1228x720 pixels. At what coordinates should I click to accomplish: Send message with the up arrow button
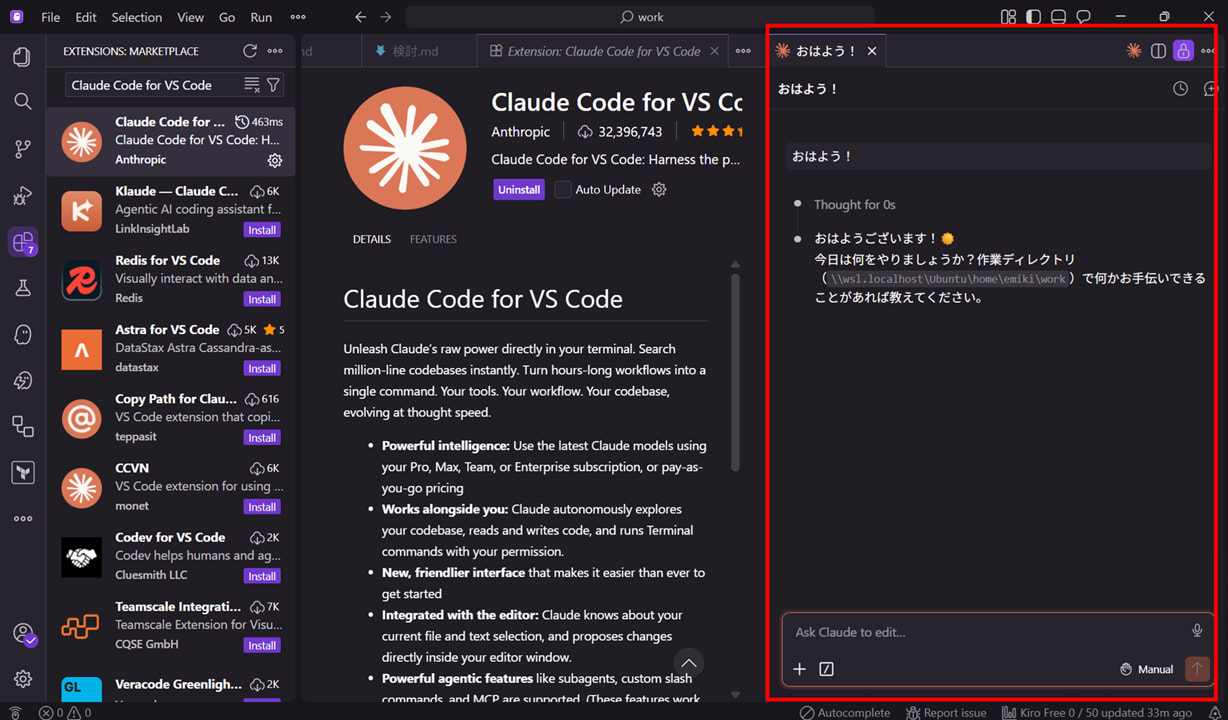(x=1197, y=669)
